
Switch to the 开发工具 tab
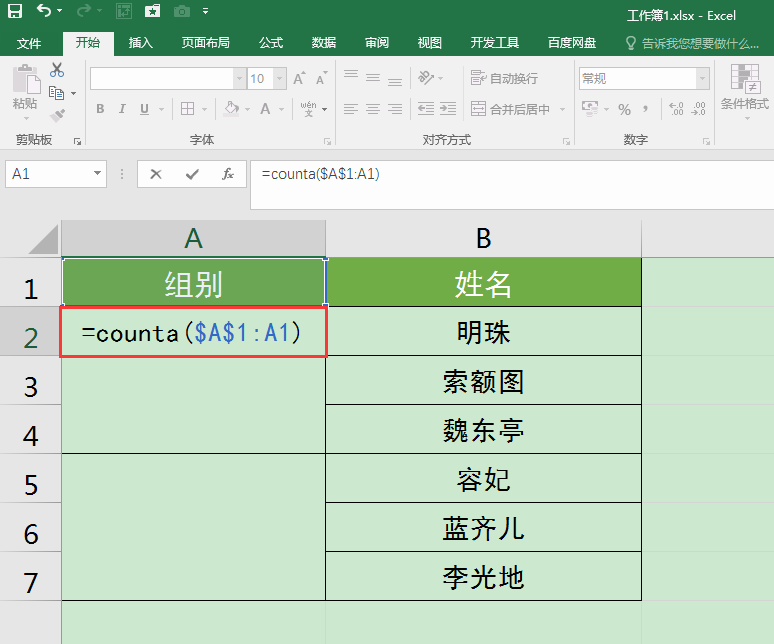click(495, 43)
